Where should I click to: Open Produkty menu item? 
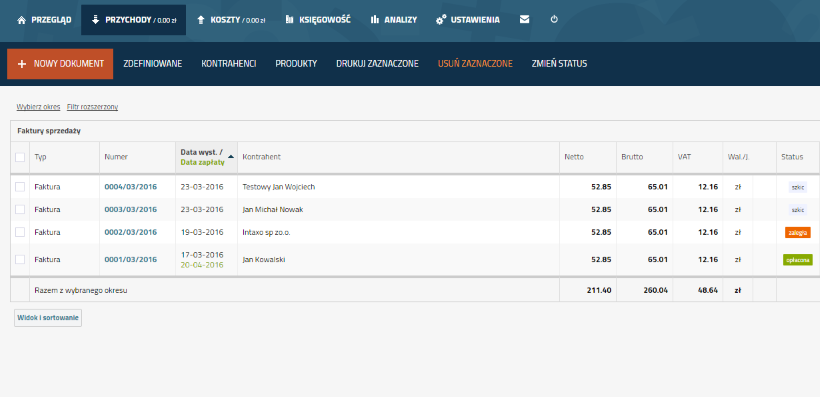tap(296, 64)
